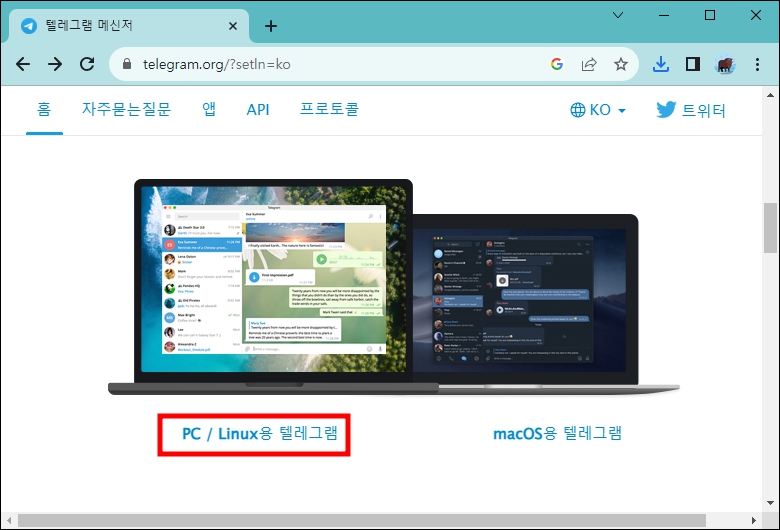Click the vertical scrollbar thumb
Viewport: 780px width, 530px height.
pos(771,228)
